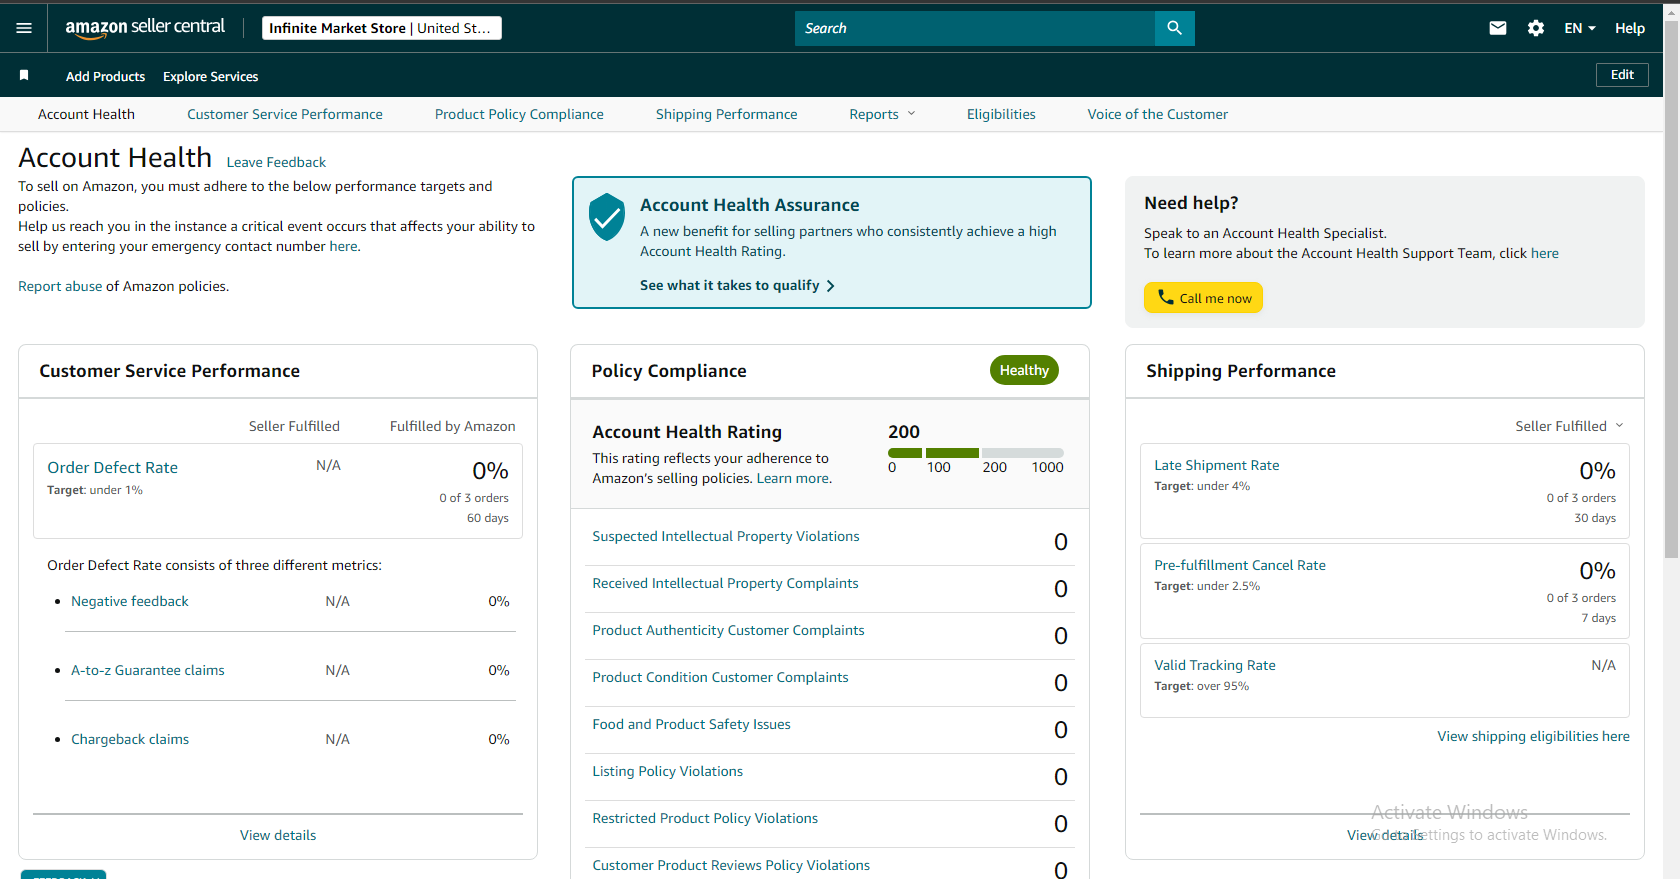Click the Help link in header
1680x879 pixels.
point(1629,28)
